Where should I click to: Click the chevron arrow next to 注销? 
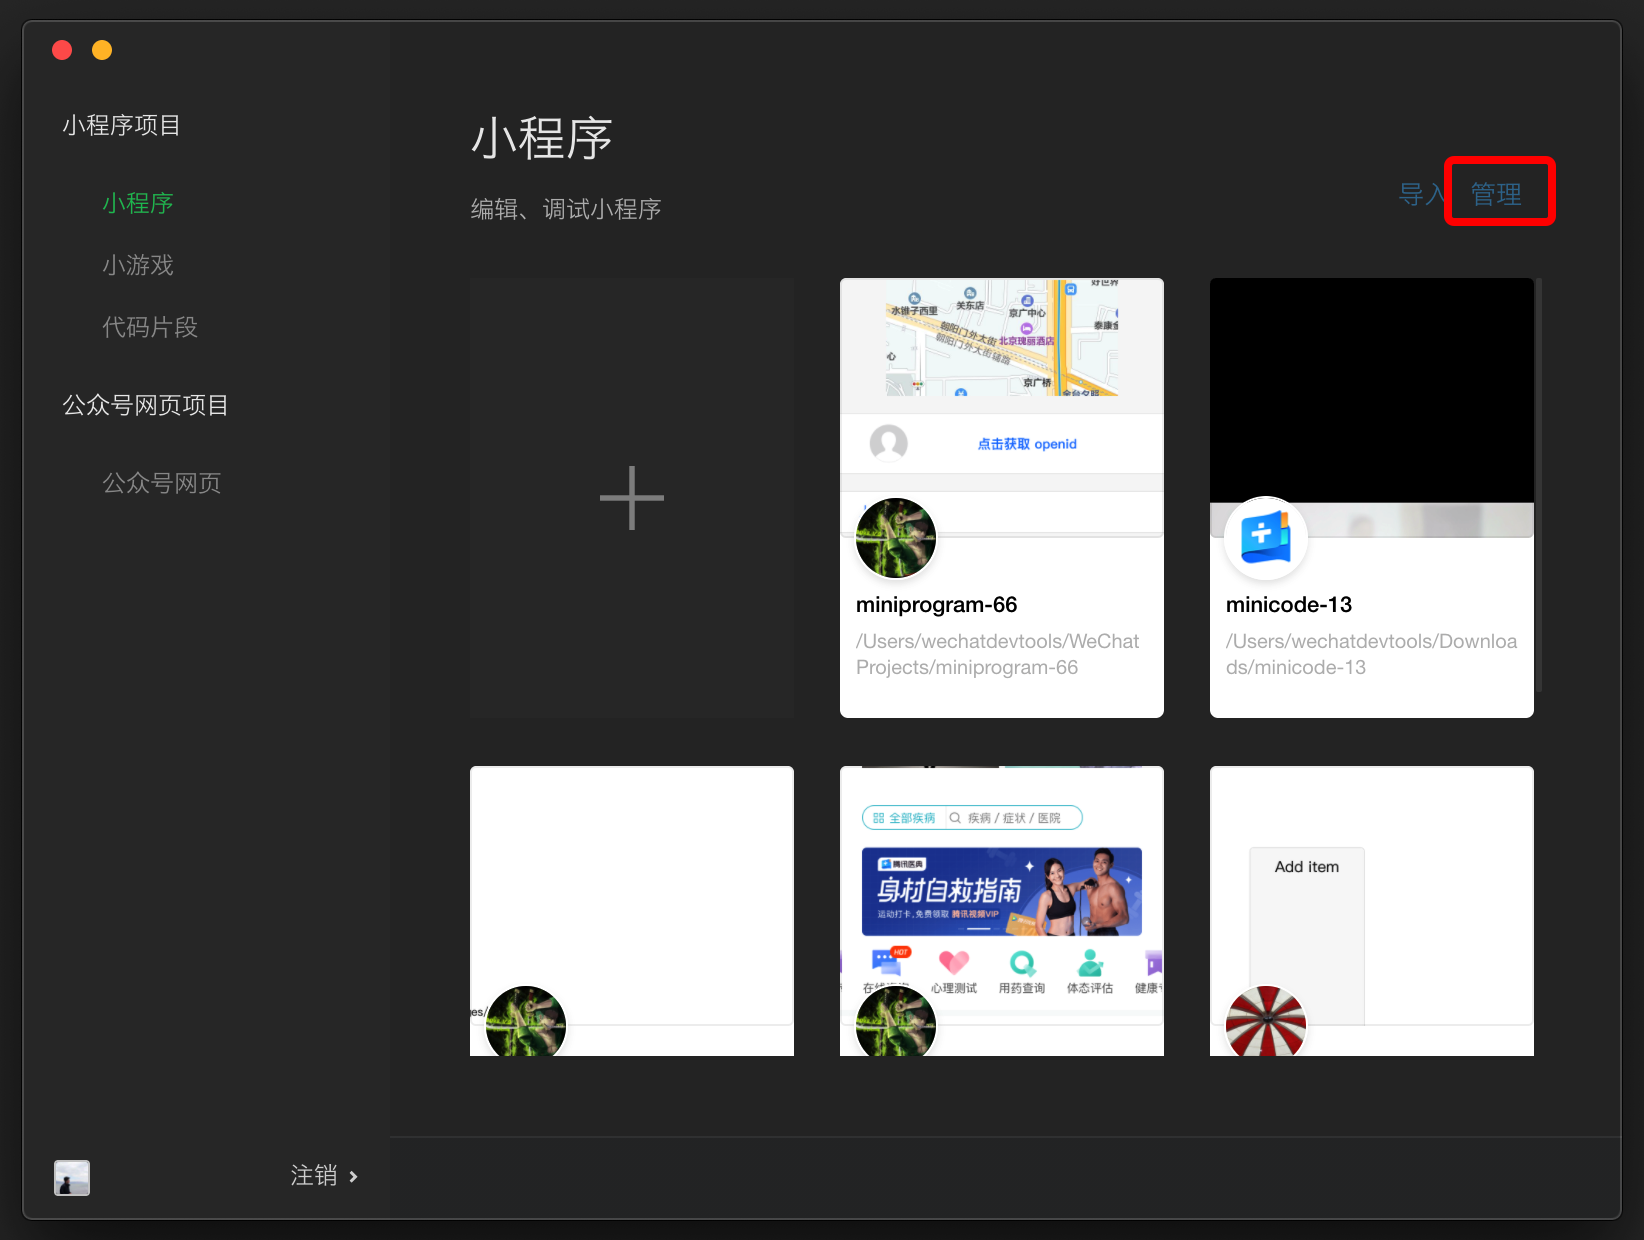pyautogui.click(x=353, y=1177)
